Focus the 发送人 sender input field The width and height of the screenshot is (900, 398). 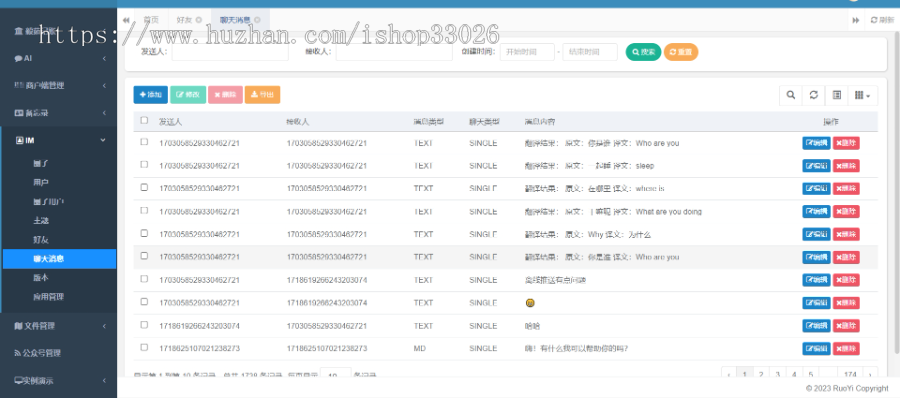coord(230,52)
